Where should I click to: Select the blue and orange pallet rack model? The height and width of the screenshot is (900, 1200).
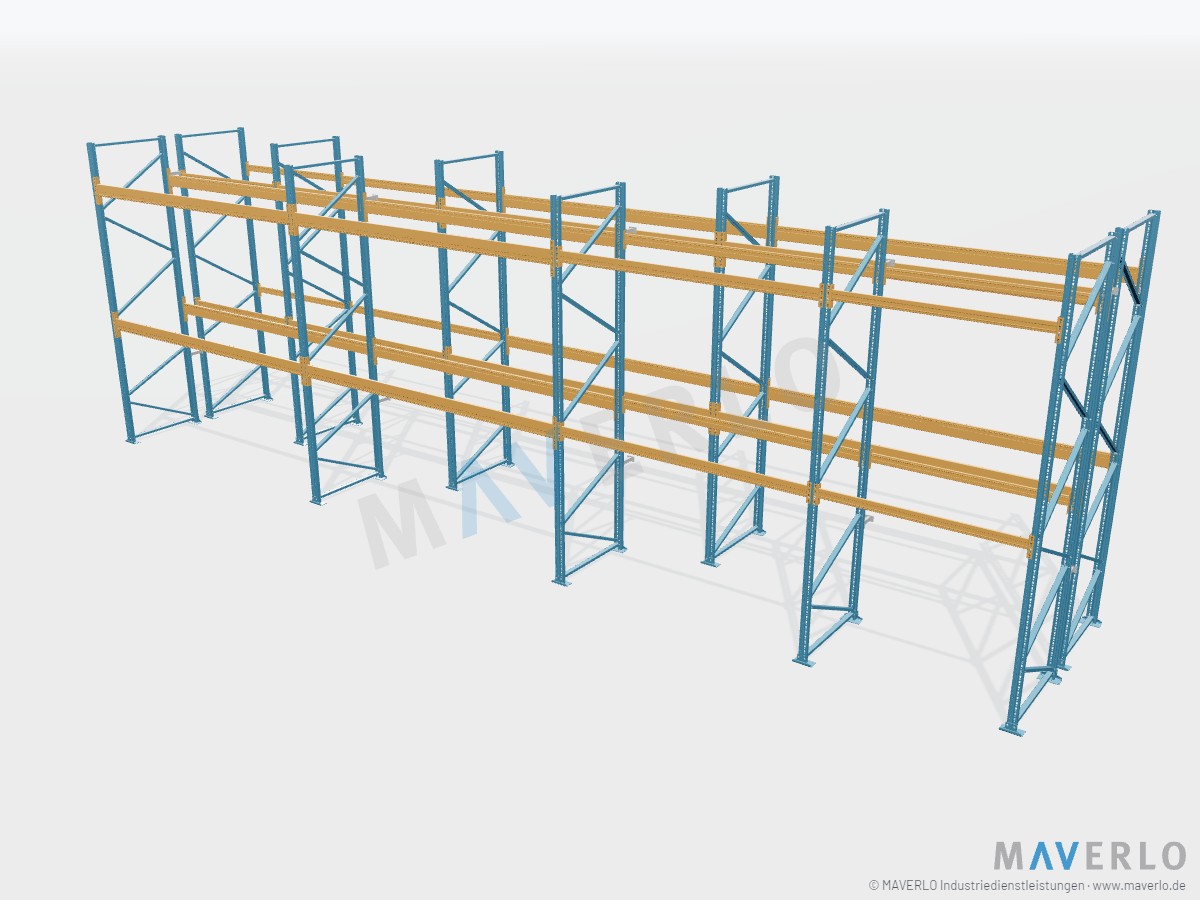click(x=623, y=430)
